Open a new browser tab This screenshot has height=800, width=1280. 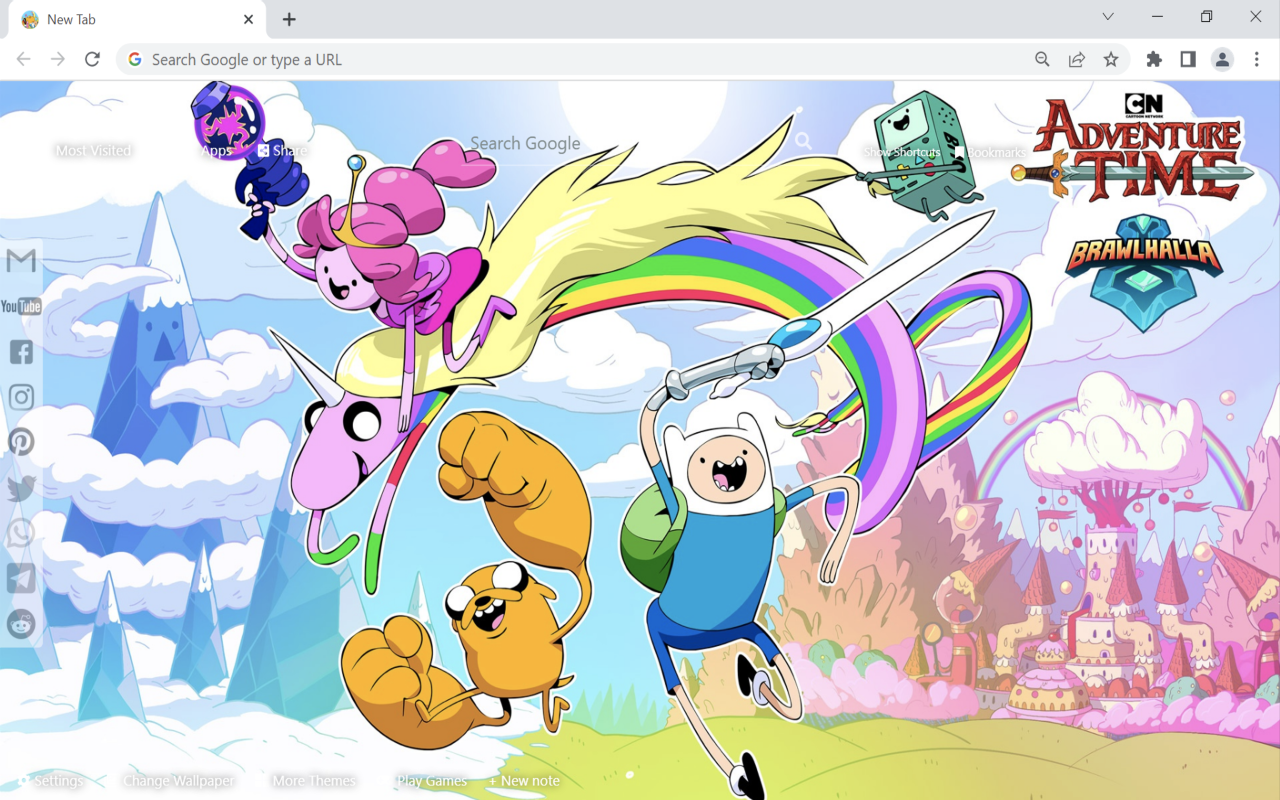coord(289,19)
